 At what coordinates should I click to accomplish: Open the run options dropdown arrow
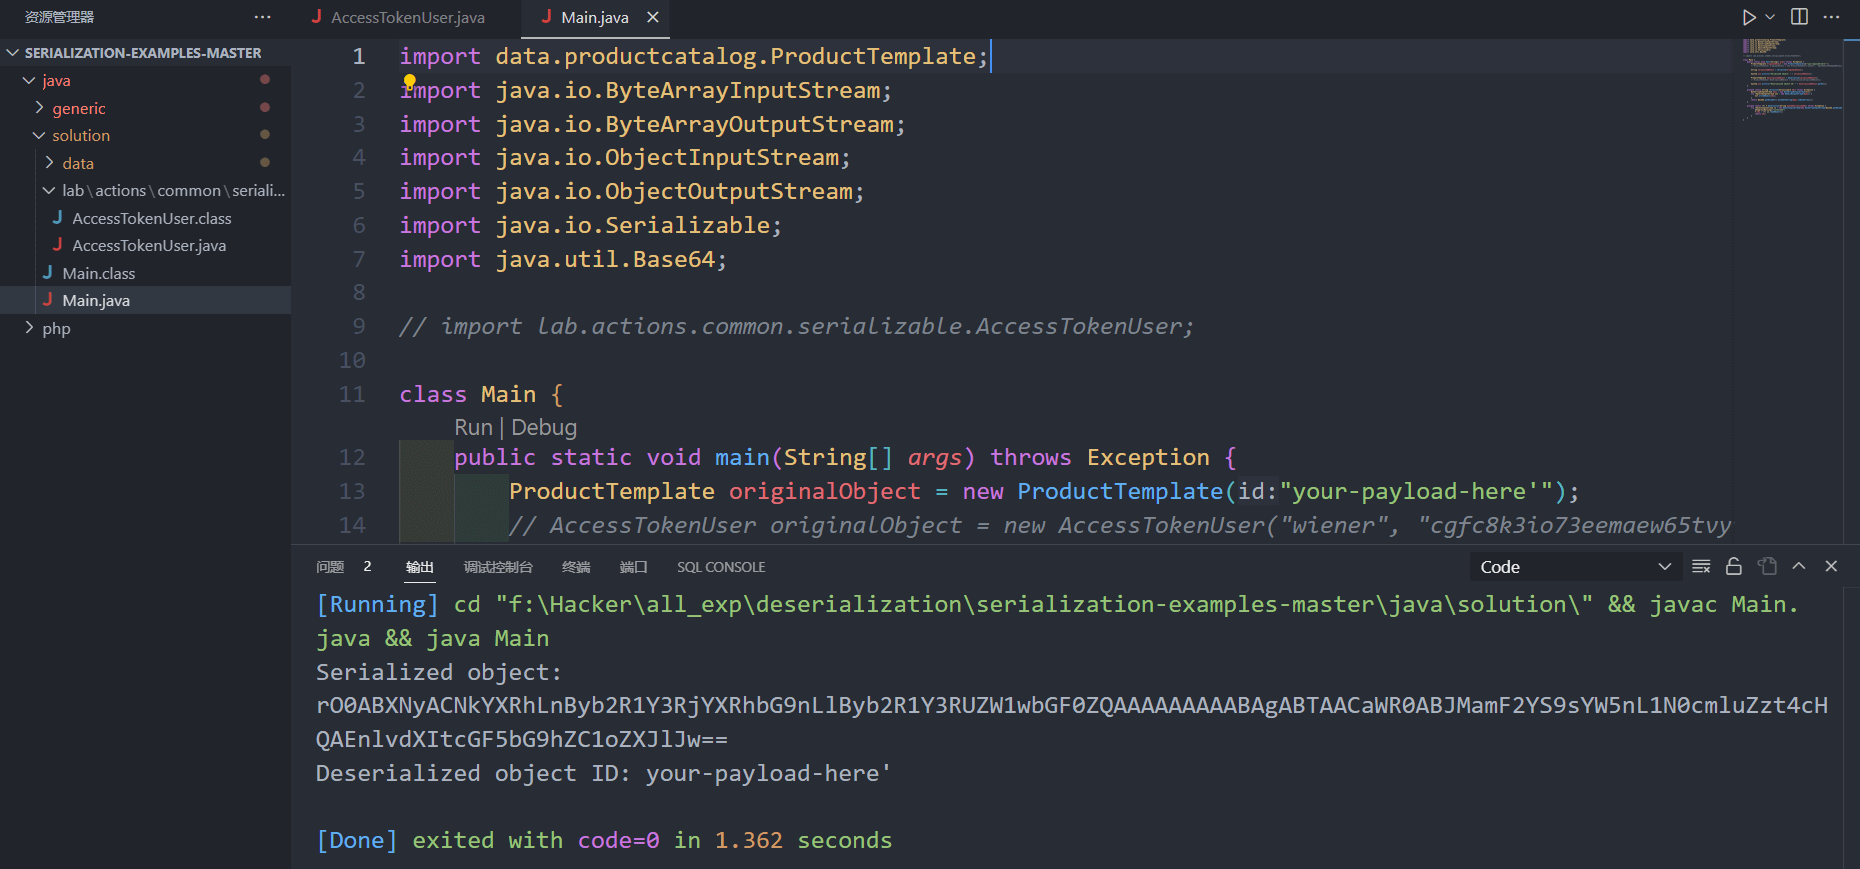(x=1770, y=17)
